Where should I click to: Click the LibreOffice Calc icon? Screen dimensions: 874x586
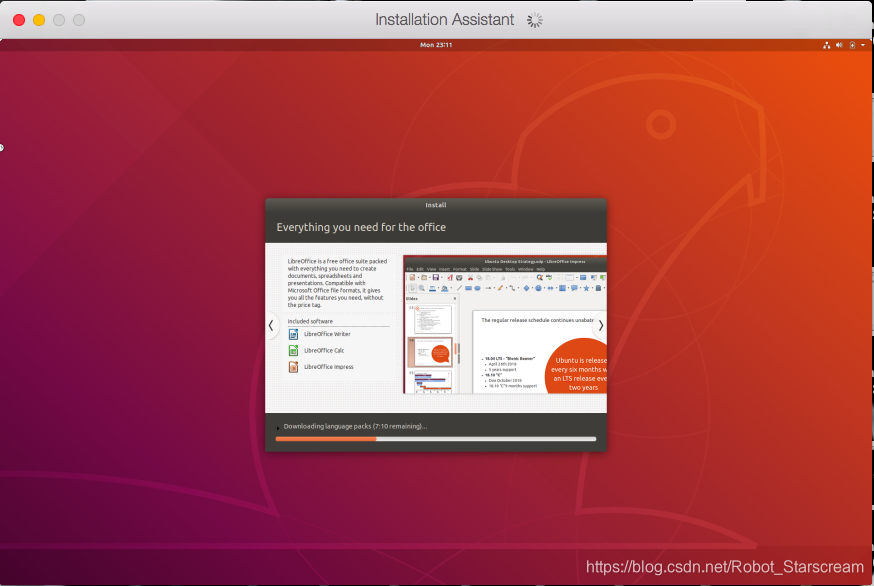(x=293, y=350)
